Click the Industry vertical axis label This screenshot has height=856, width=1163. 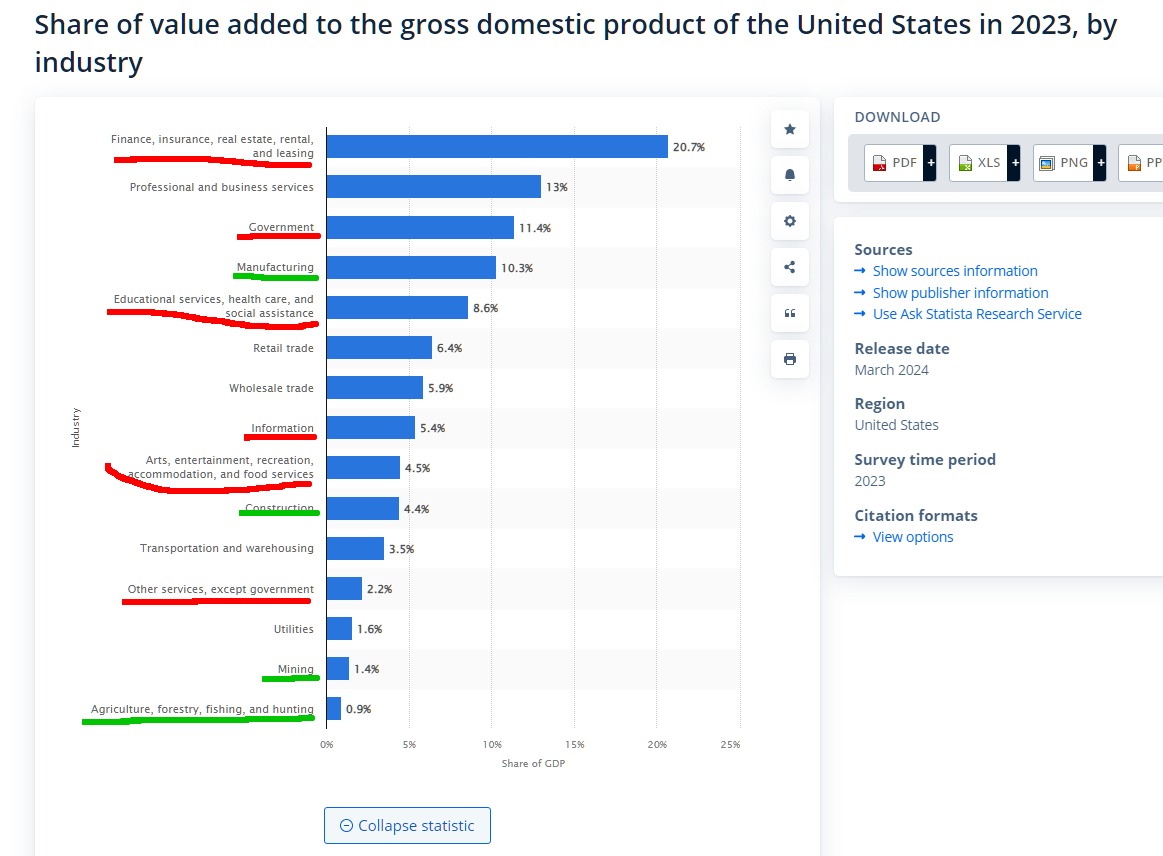(x=75, y=428)
